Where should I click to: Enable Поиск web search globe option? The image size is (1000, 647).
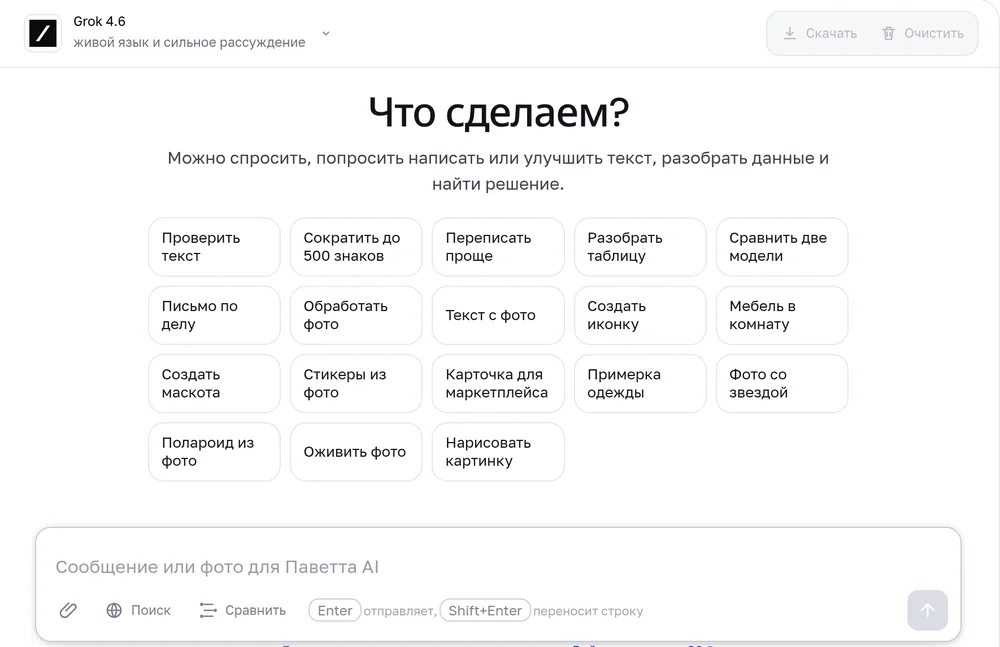tap(138, 611)
